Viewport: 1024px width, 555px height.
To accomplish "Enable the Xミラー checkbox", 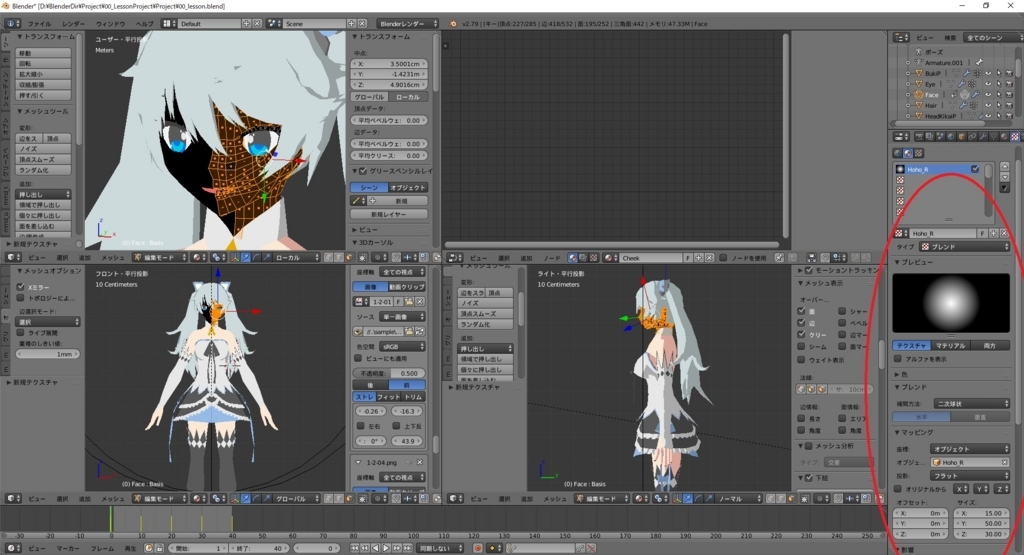I will 21,287.
